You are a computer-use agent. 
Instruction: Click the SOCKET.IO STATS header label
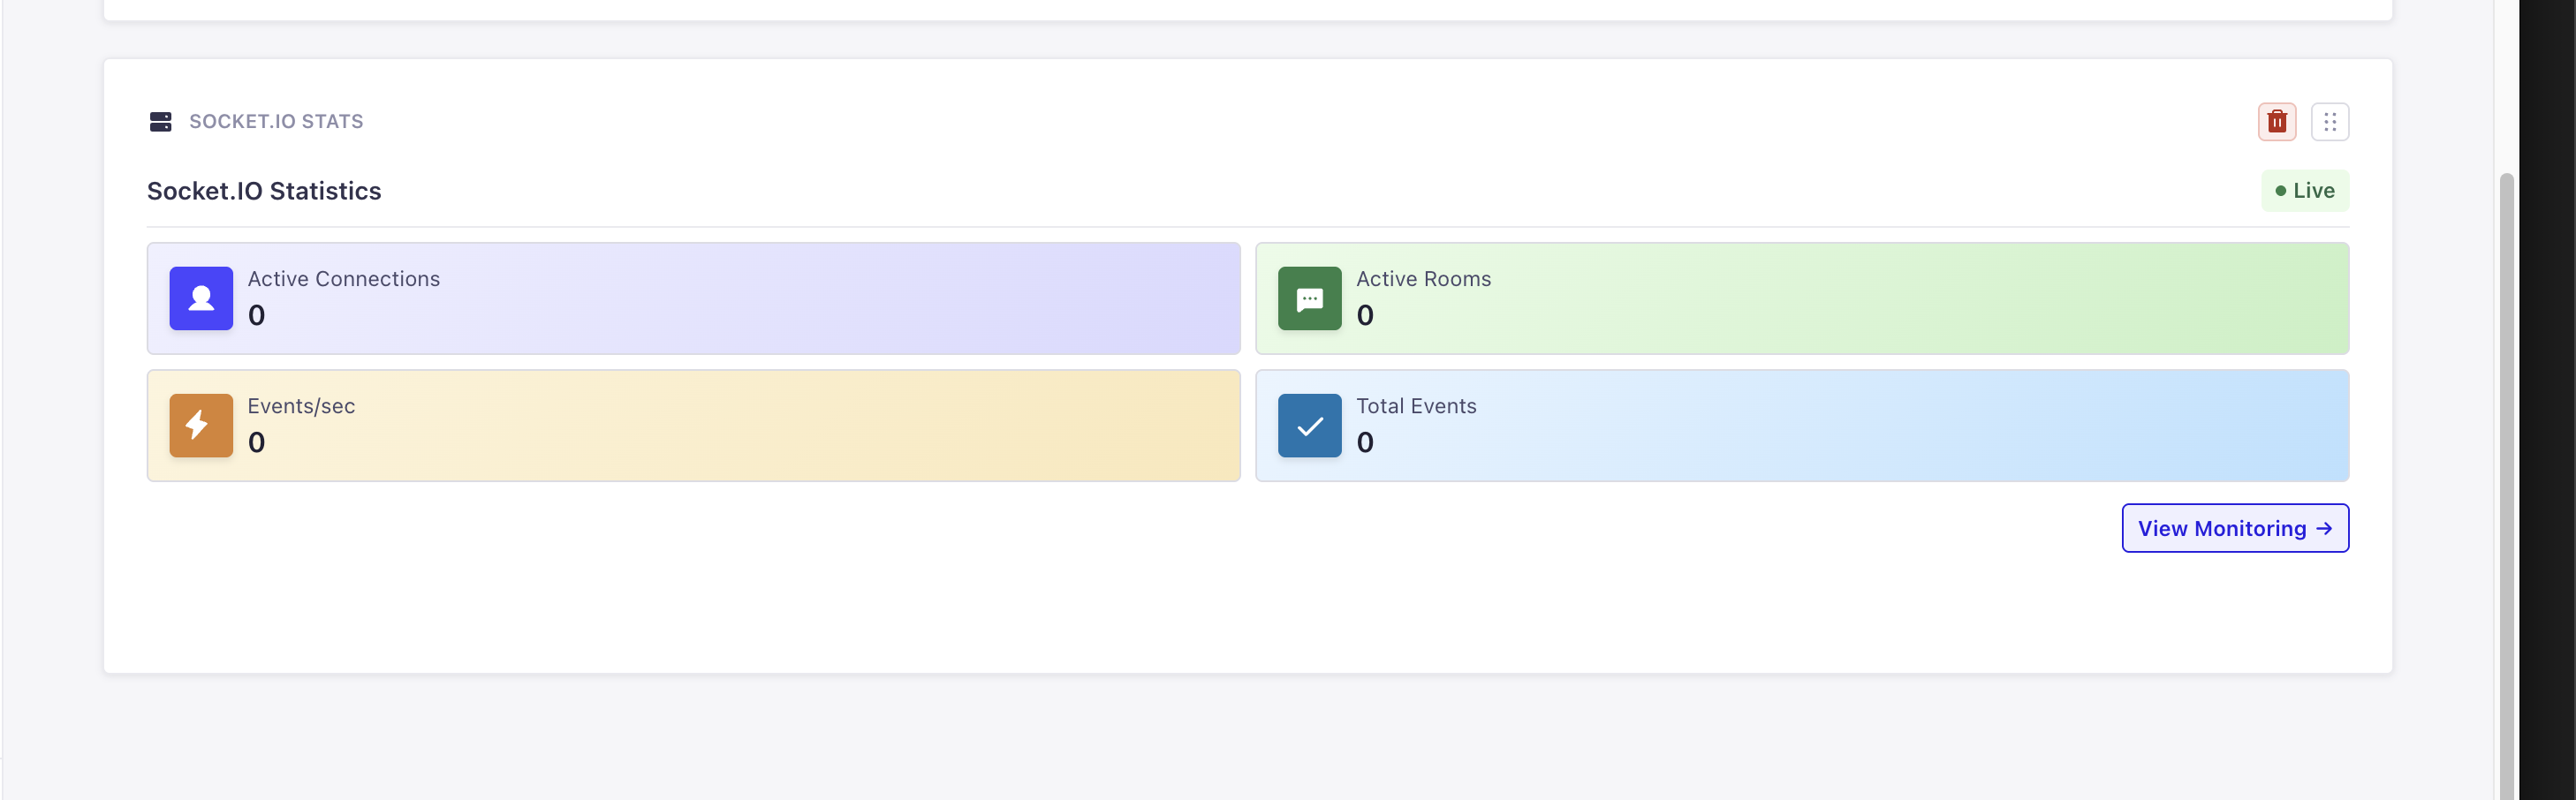click(x=276, y=122)
